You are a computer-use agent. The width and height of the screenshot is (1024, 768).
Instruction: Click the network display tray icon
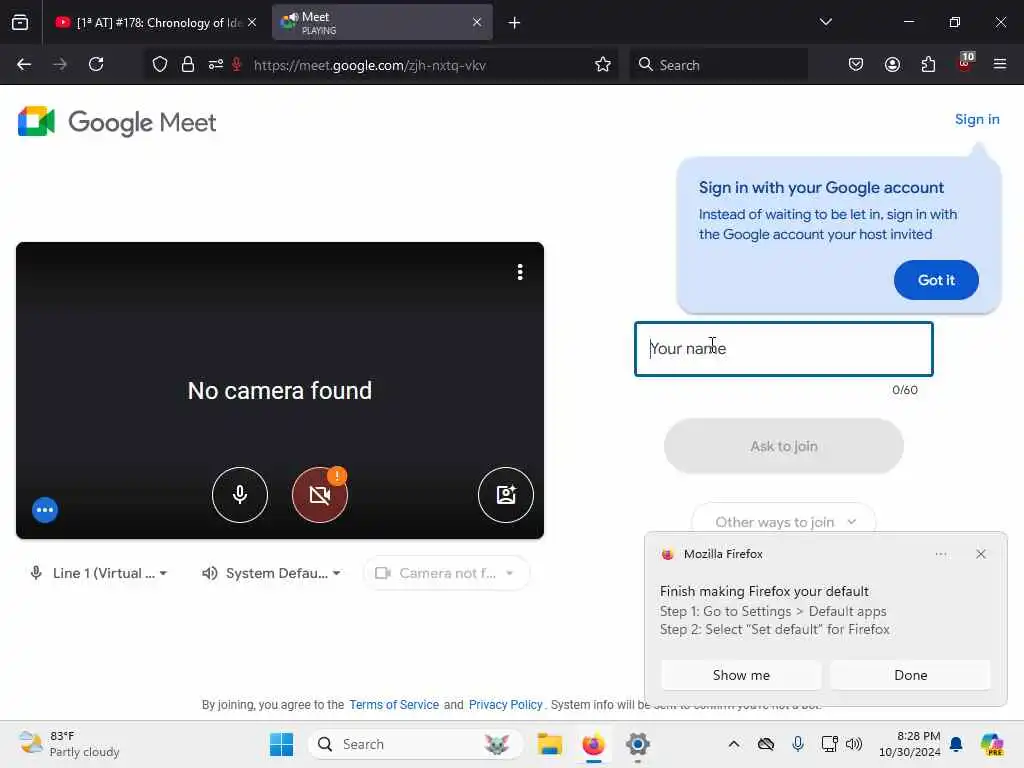(829, 744)
